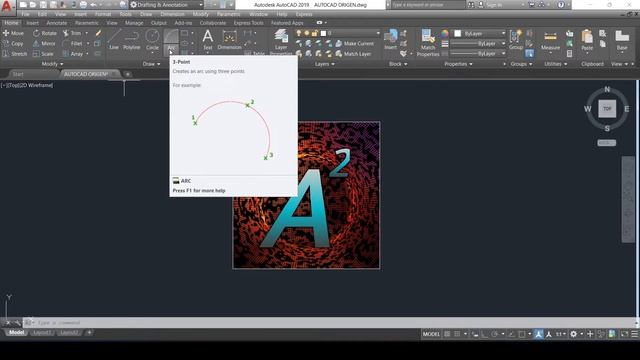Screen dimensions: 640x360
Task: Toggle MODEL space button in status bar
Action: tap(431, 334)
